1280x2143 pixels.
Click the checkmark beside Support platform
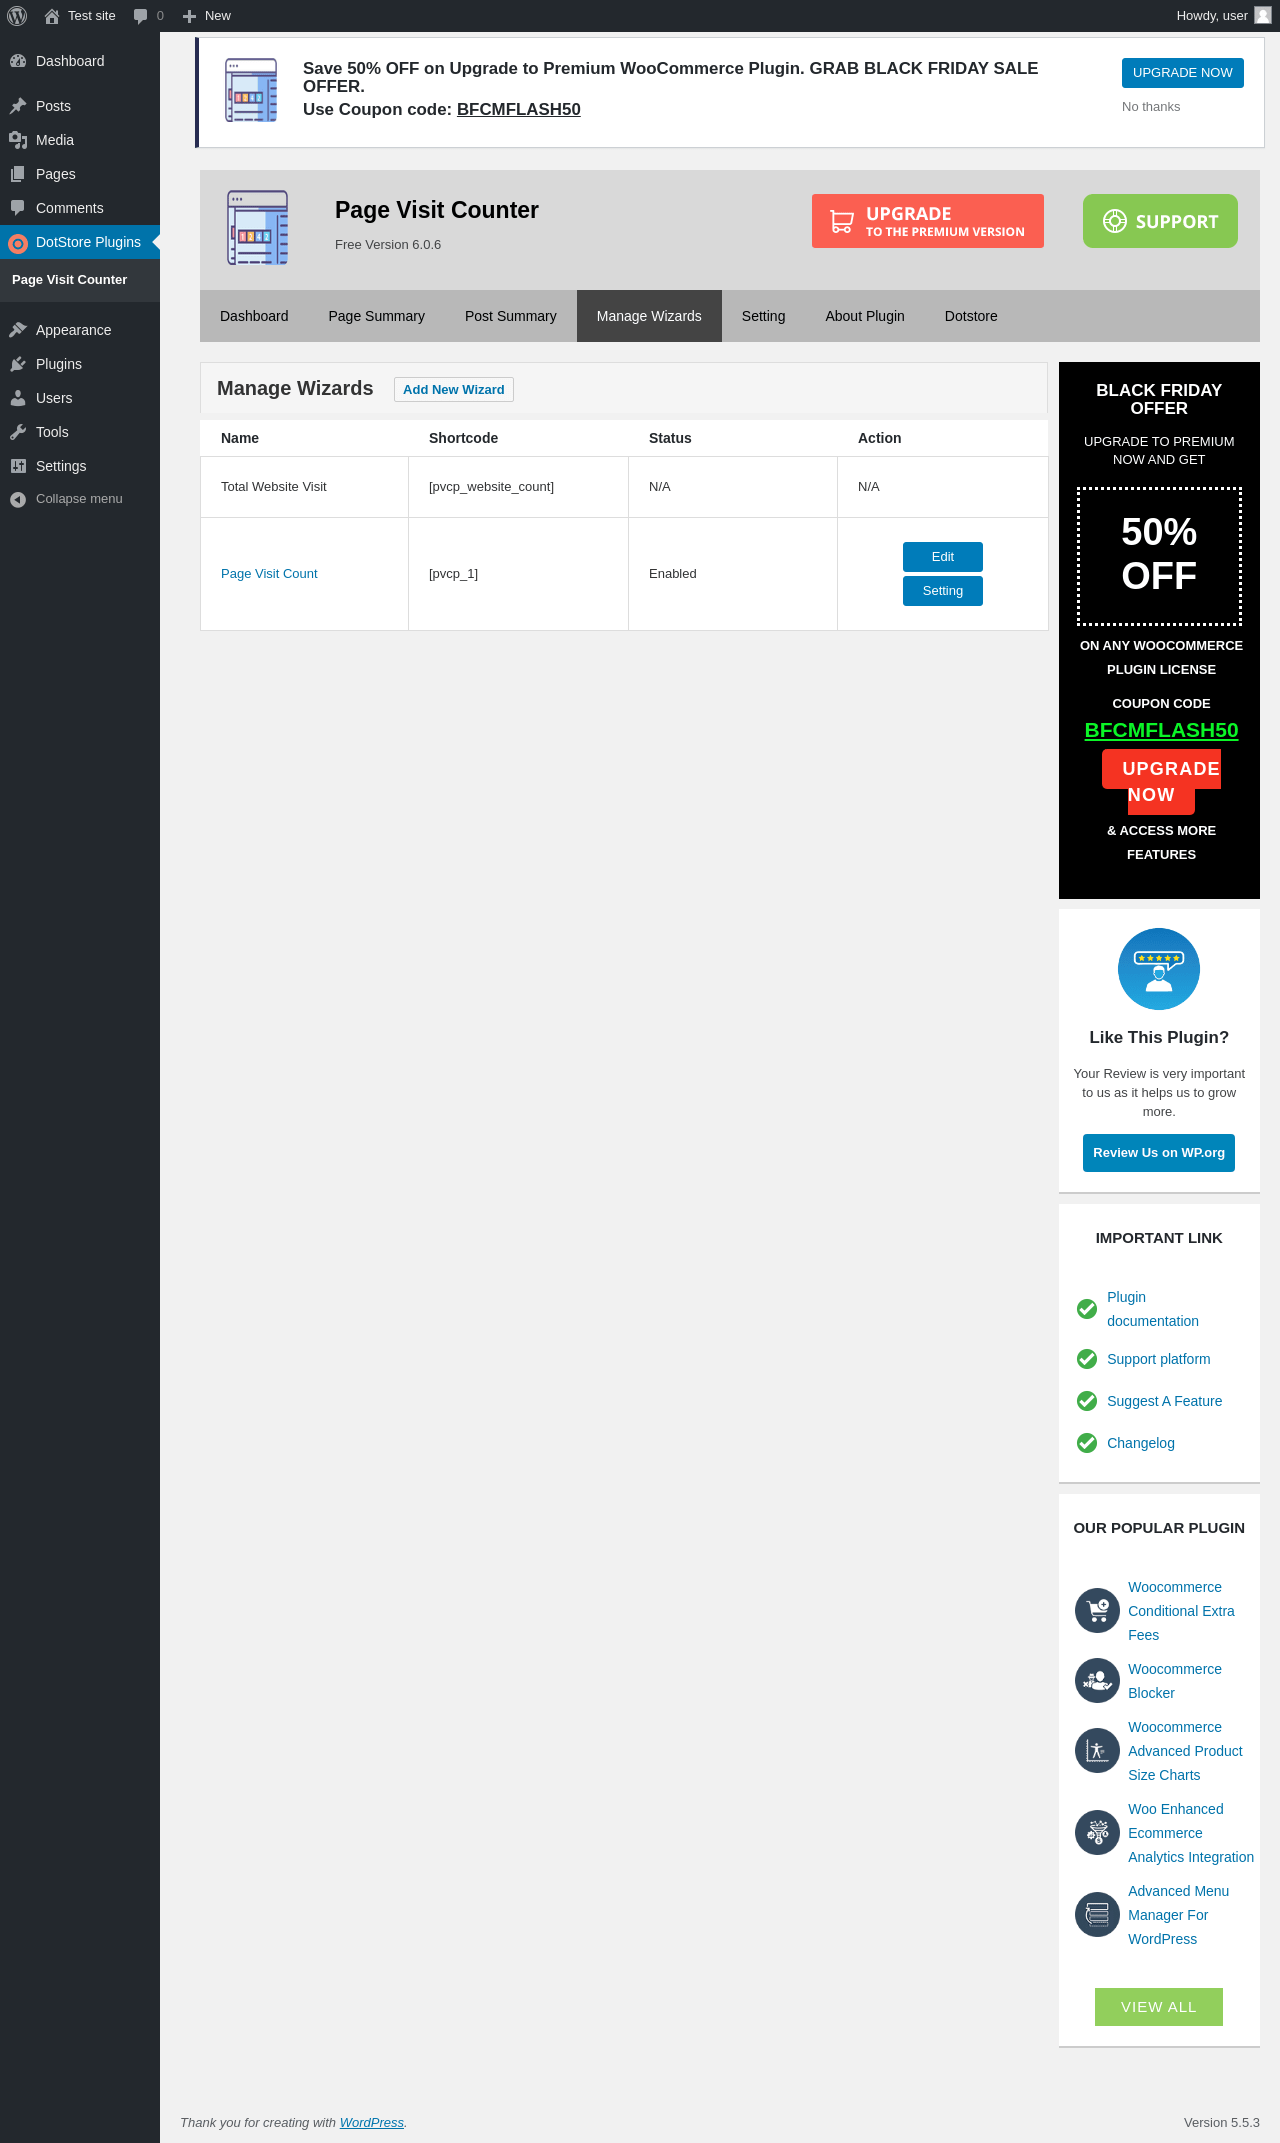click(1087, 1359)
